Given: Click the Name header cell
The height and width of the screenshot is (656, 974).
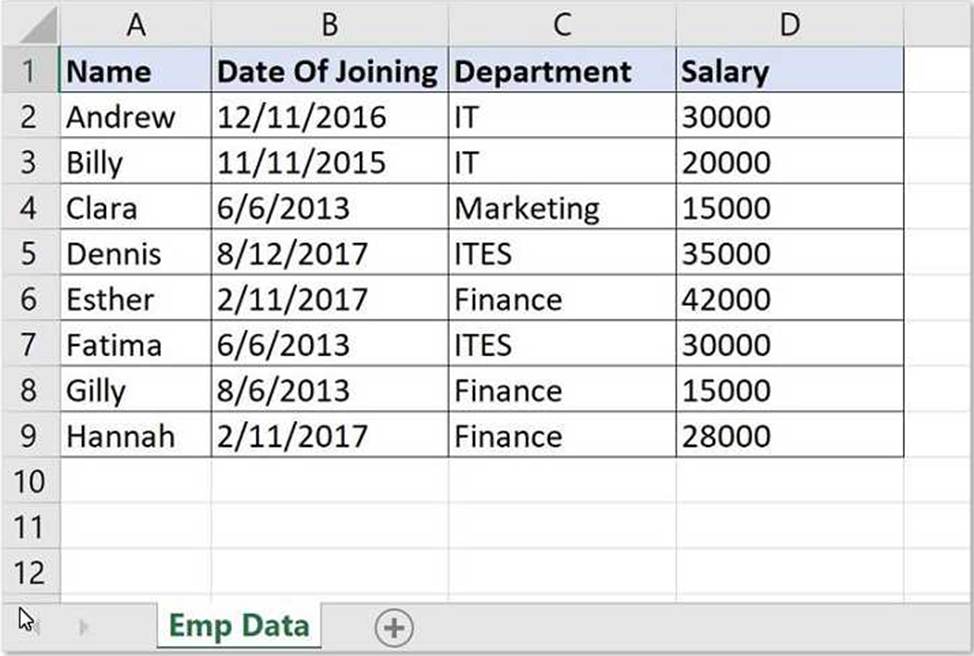Looking at the screenshot, I should coord(136,71).
